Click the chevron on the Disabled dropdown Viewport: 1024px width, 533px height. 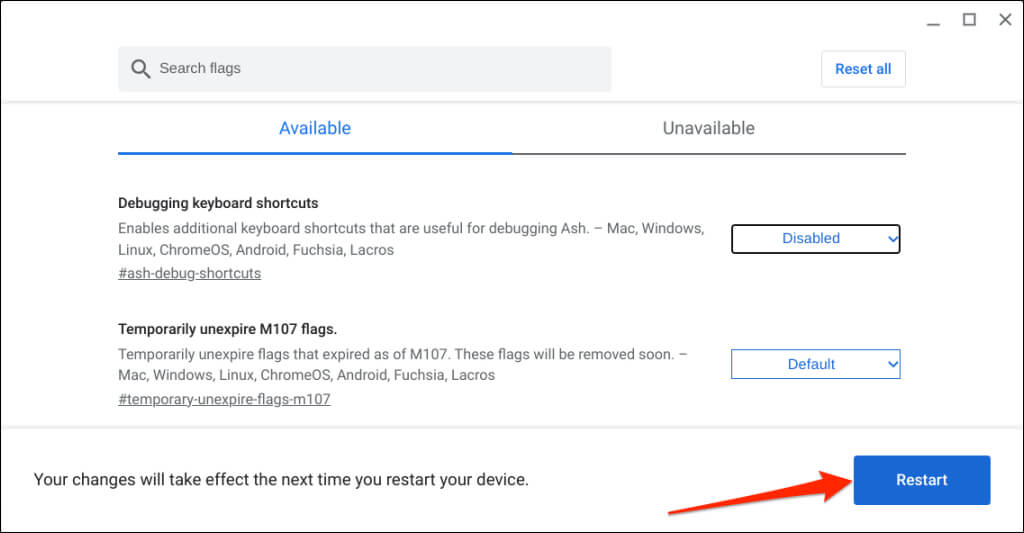[x=893, y=239]
